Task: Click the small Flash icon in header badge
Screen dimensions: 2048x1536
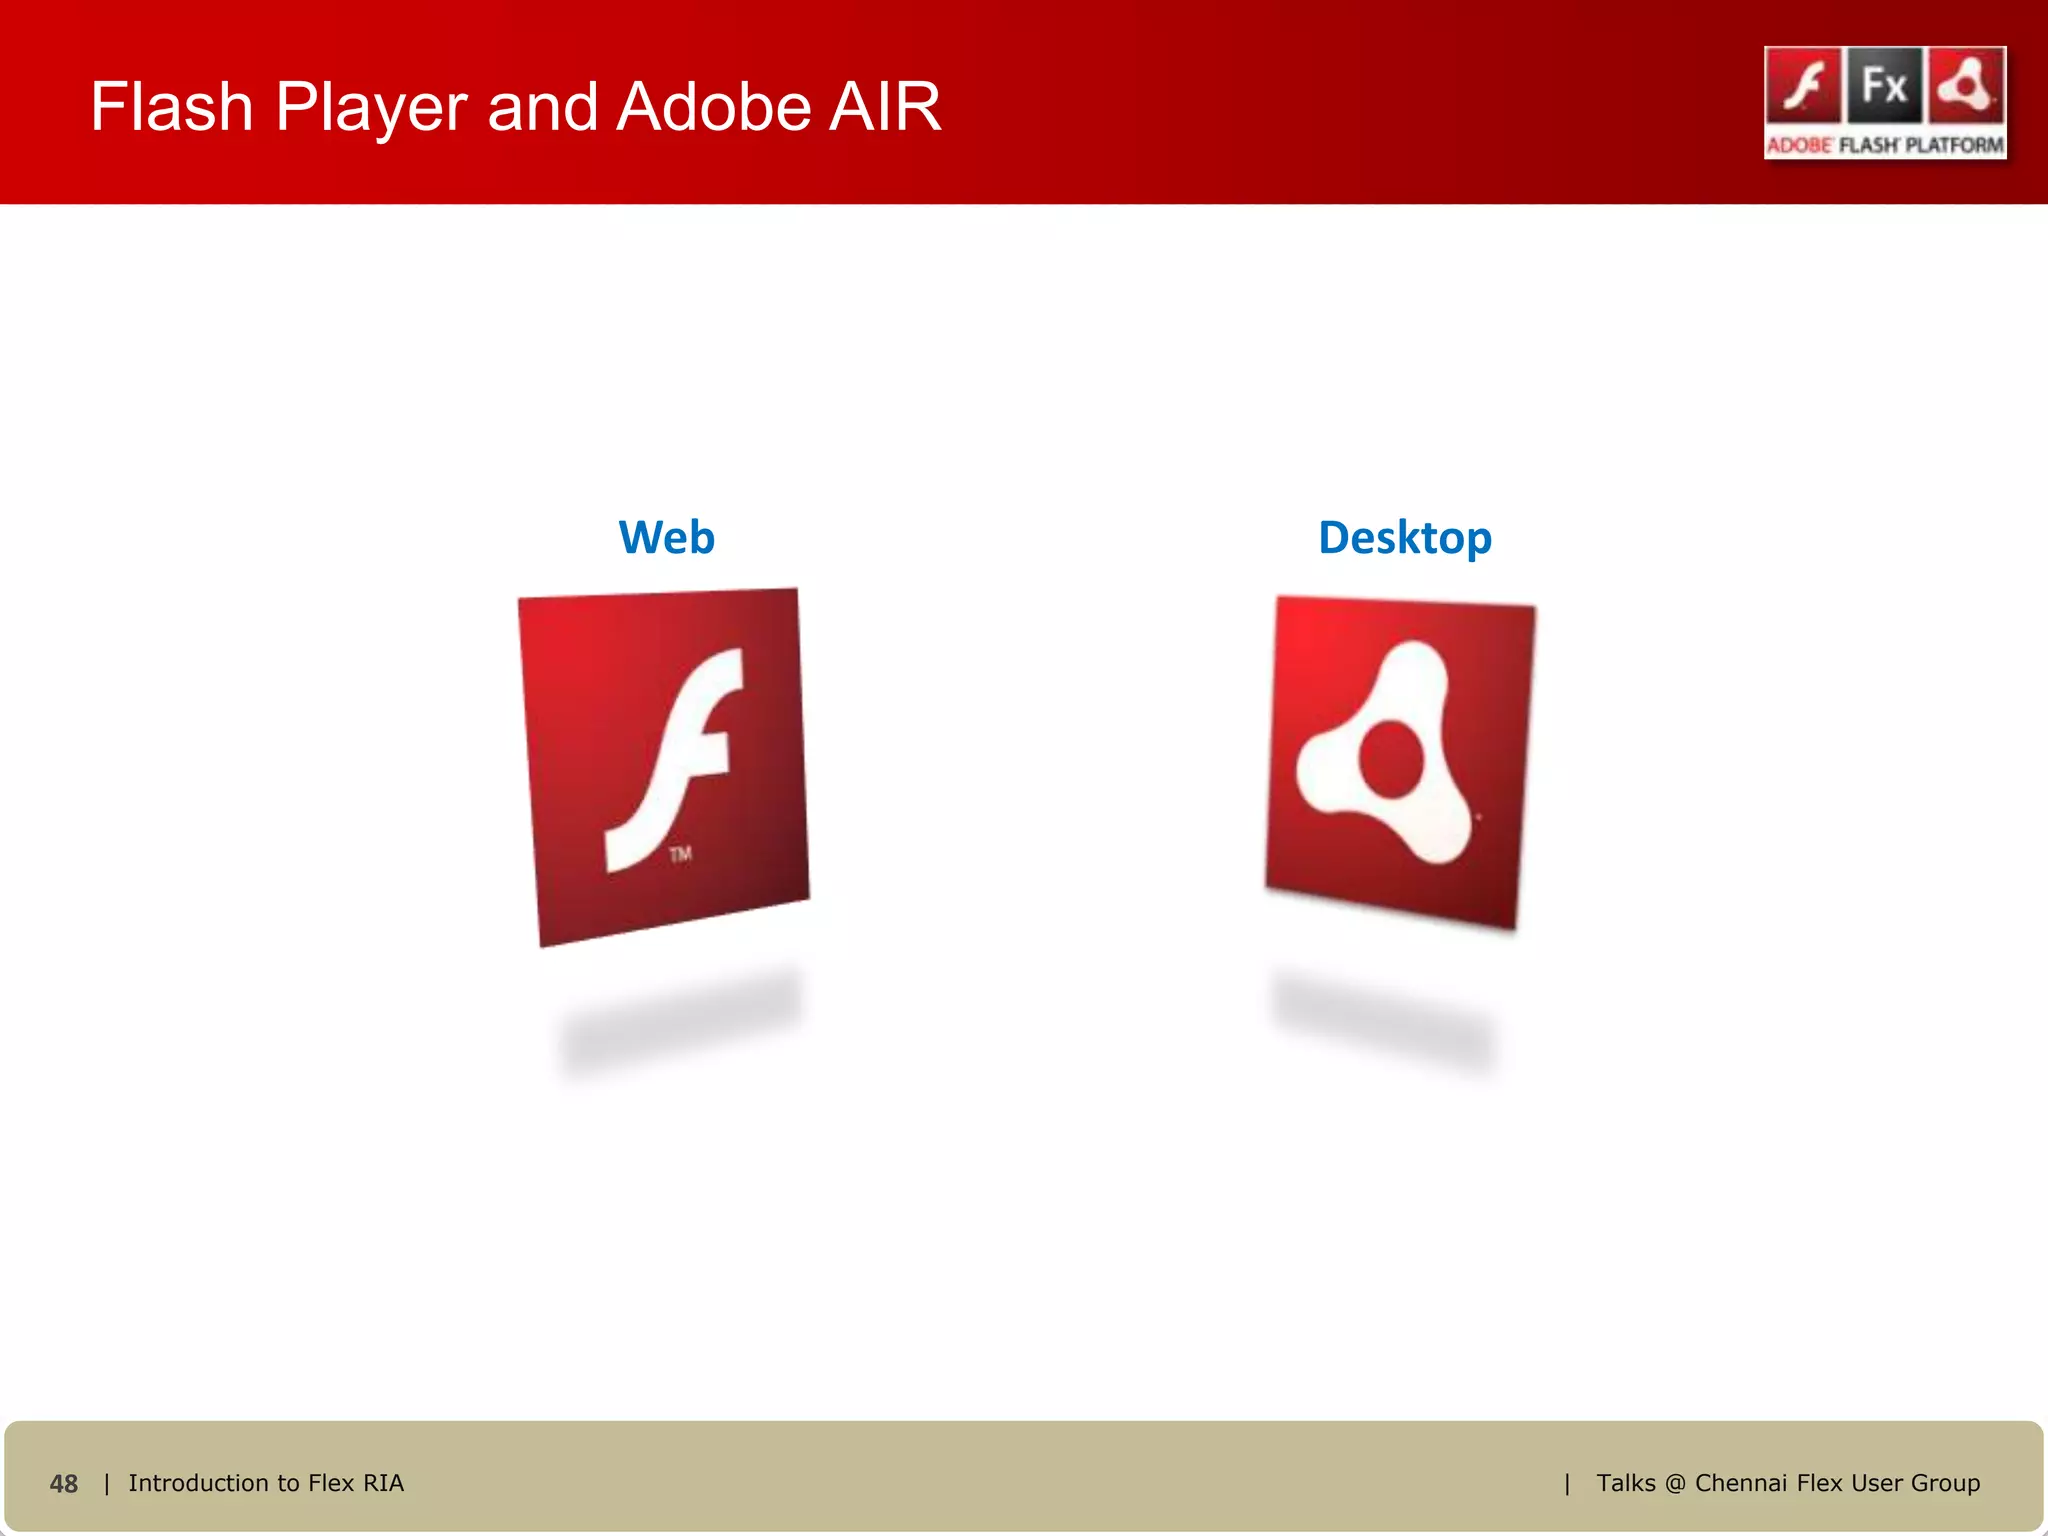Action: point(1804,86)
